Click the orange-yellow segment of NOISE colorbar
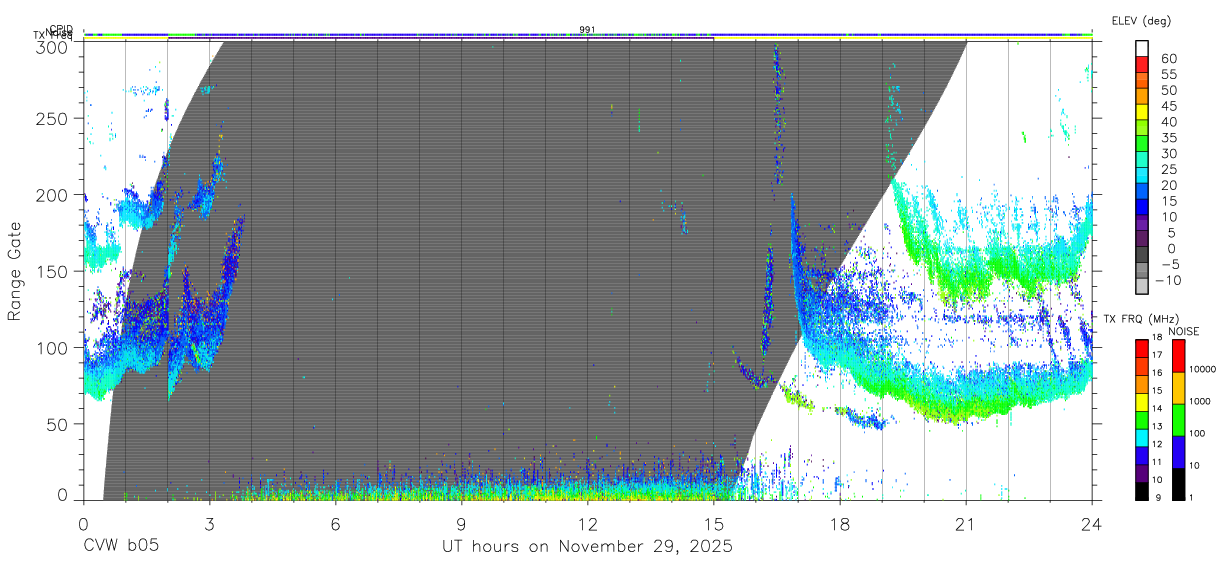 click(1178, 387)
